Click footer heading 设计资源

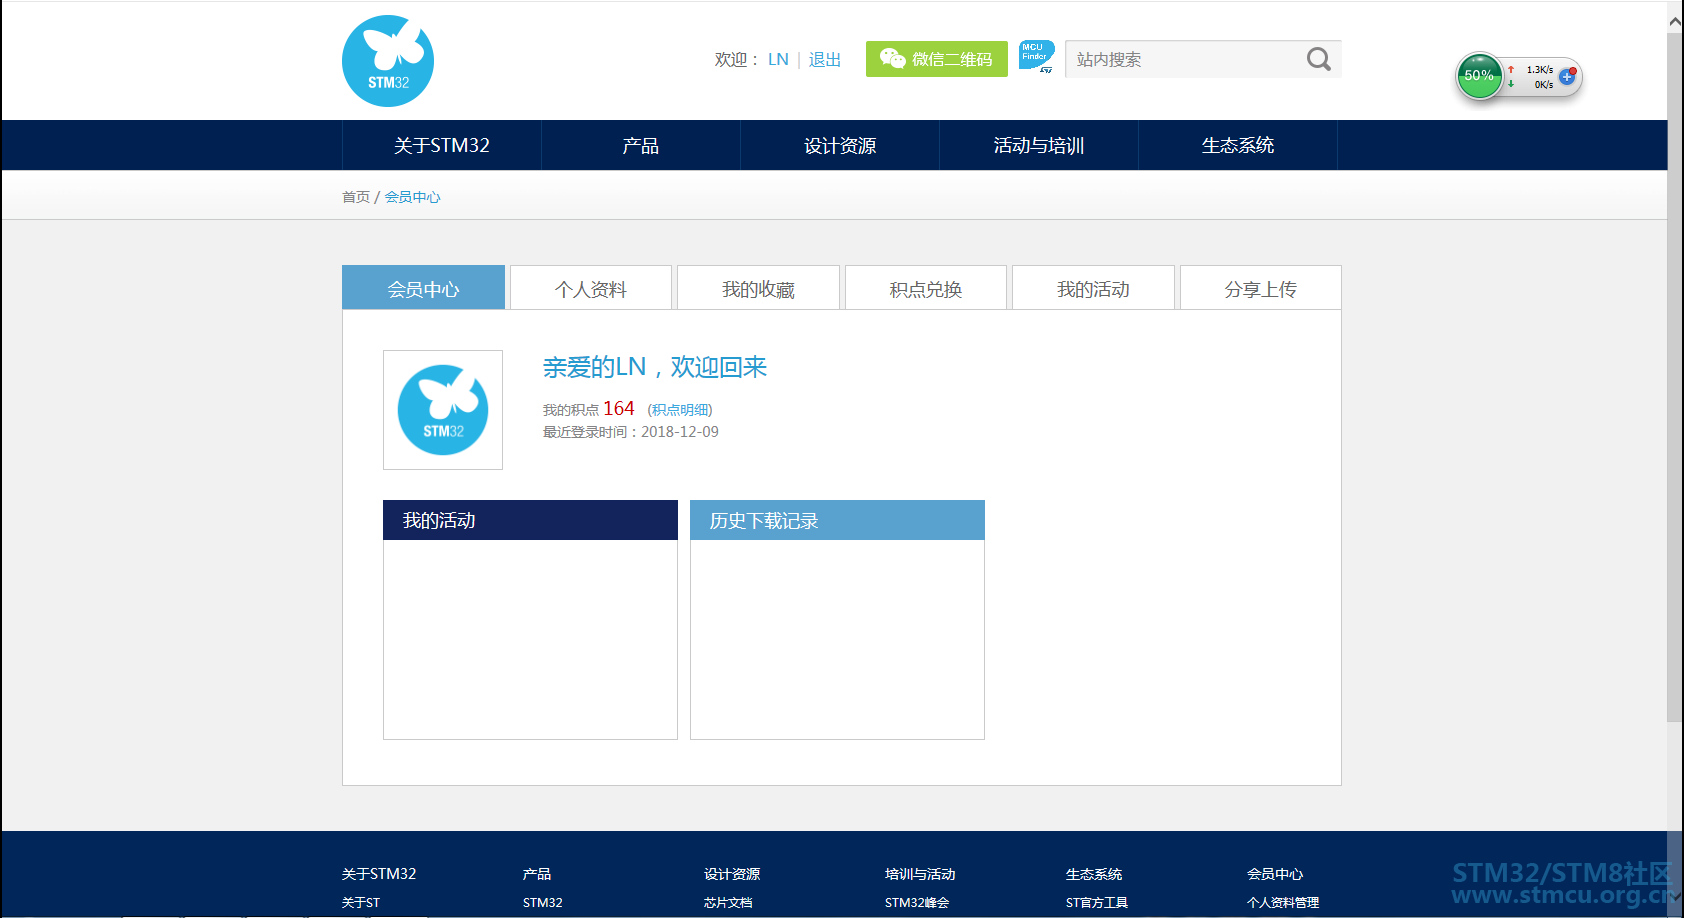point(732,874)
